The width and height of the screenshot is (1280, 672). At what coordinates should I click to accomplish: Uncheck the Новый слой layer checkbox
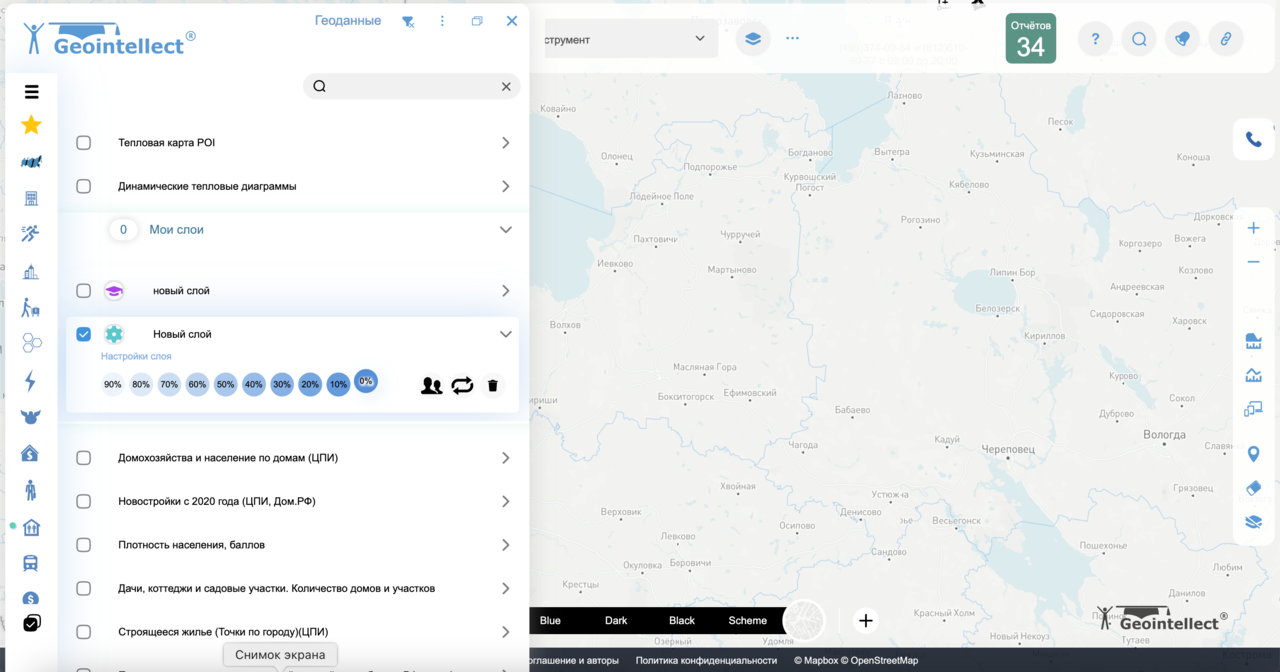pyautogui.click(x=83, y=334)
